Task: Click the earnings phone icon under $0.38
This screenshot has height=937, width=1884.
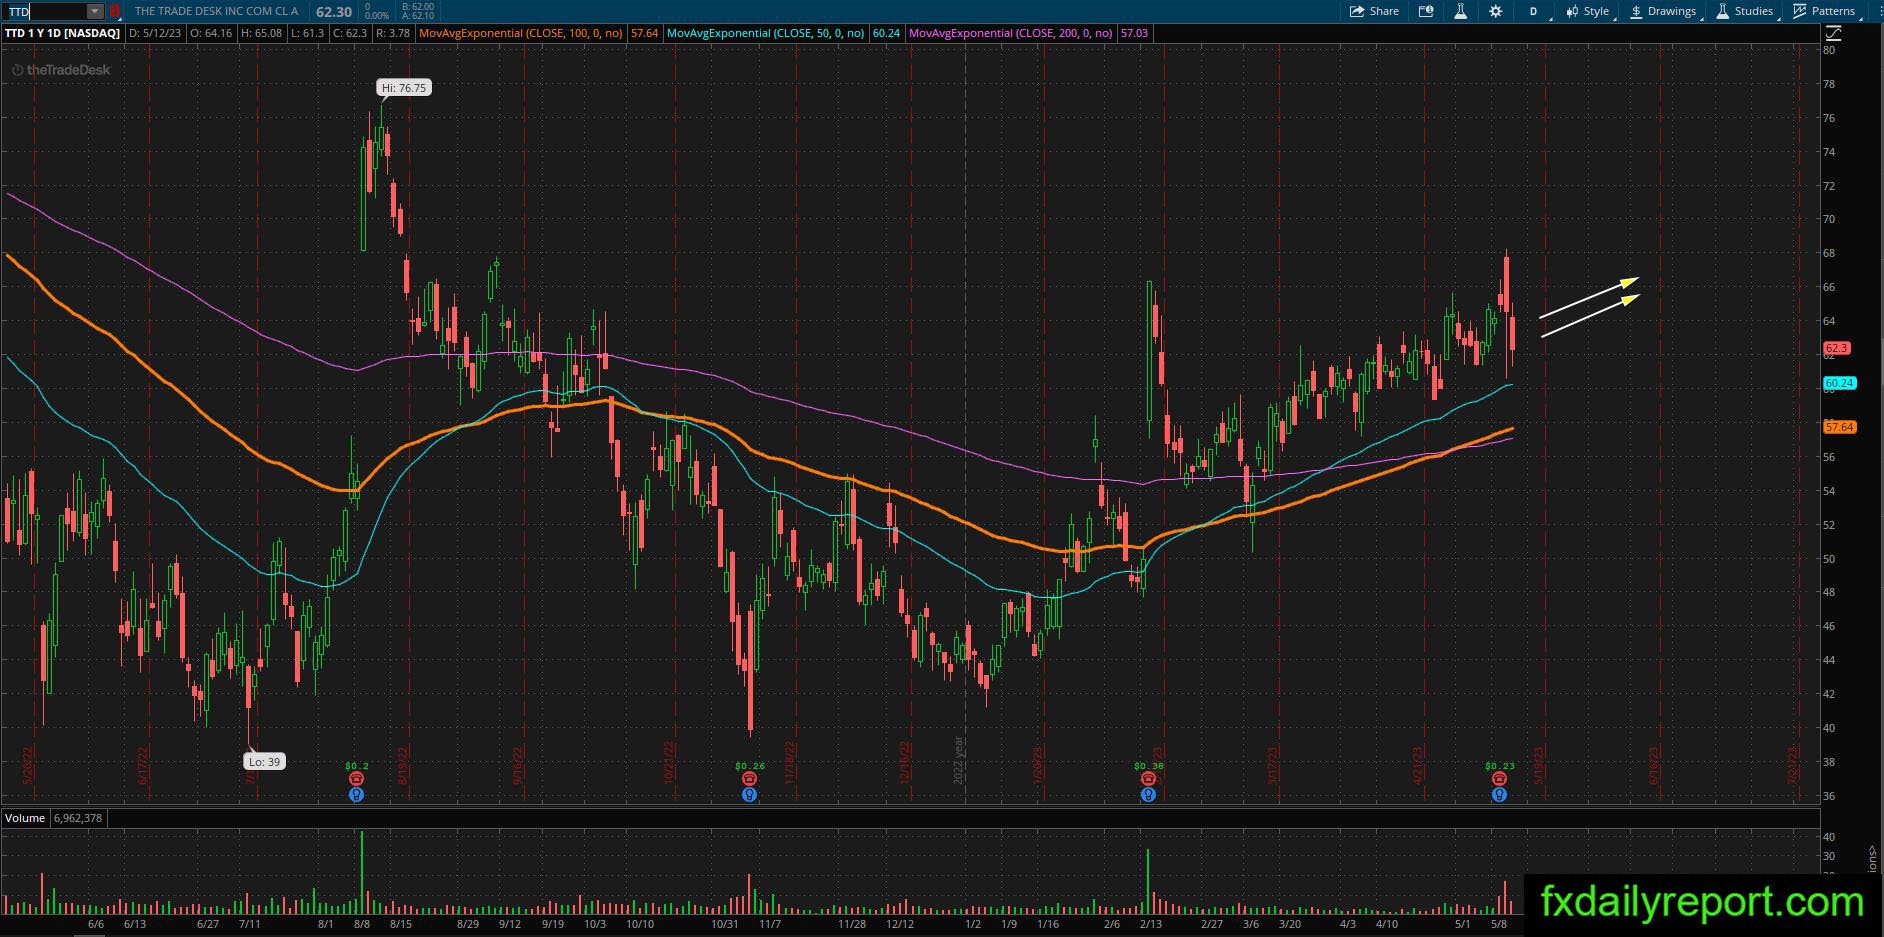Action: 1148,779
